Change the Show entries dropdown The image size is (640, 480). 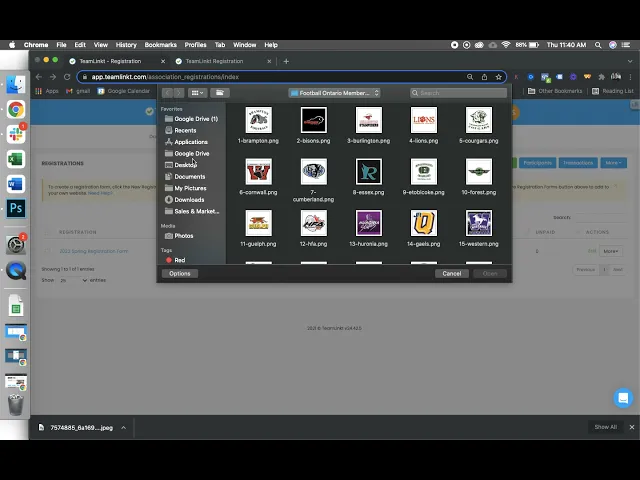click(x=73, y=280)
